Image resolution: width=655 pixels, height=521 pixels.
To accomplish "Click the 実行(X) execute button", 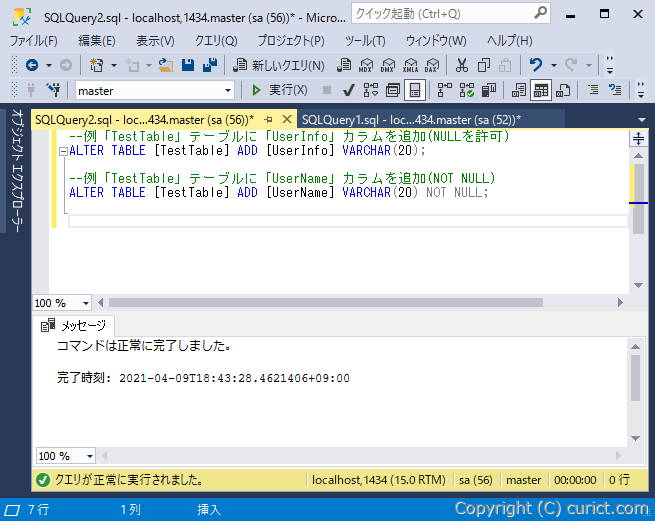I will tap(279, 90).
